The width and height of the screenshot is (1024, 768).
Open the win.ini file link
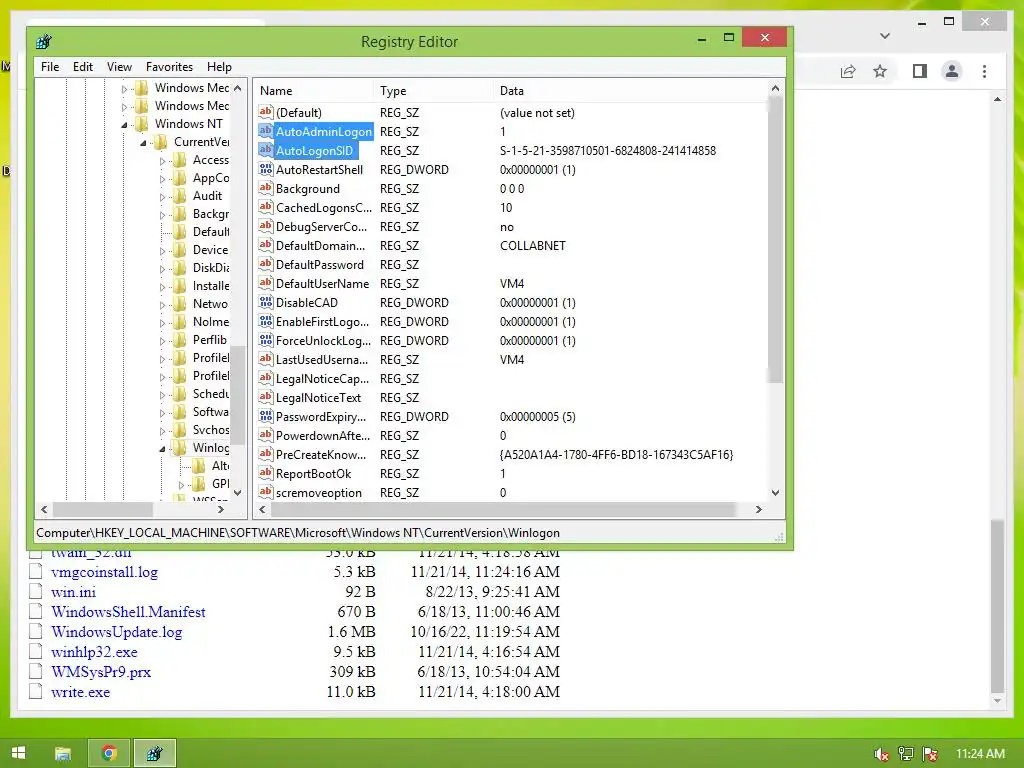(73, 592)
